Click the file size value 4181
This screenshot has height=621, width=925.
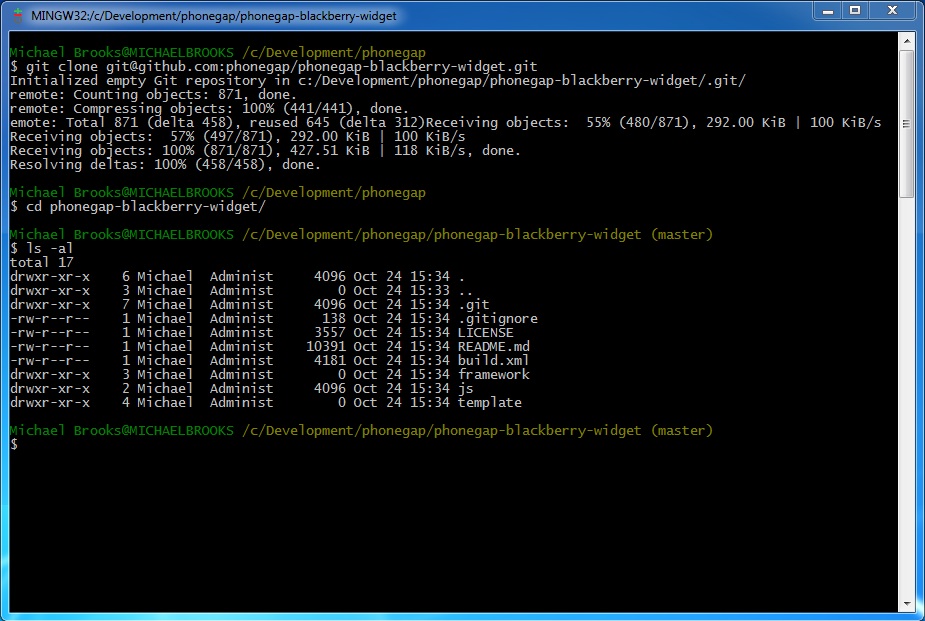point(330,361)
